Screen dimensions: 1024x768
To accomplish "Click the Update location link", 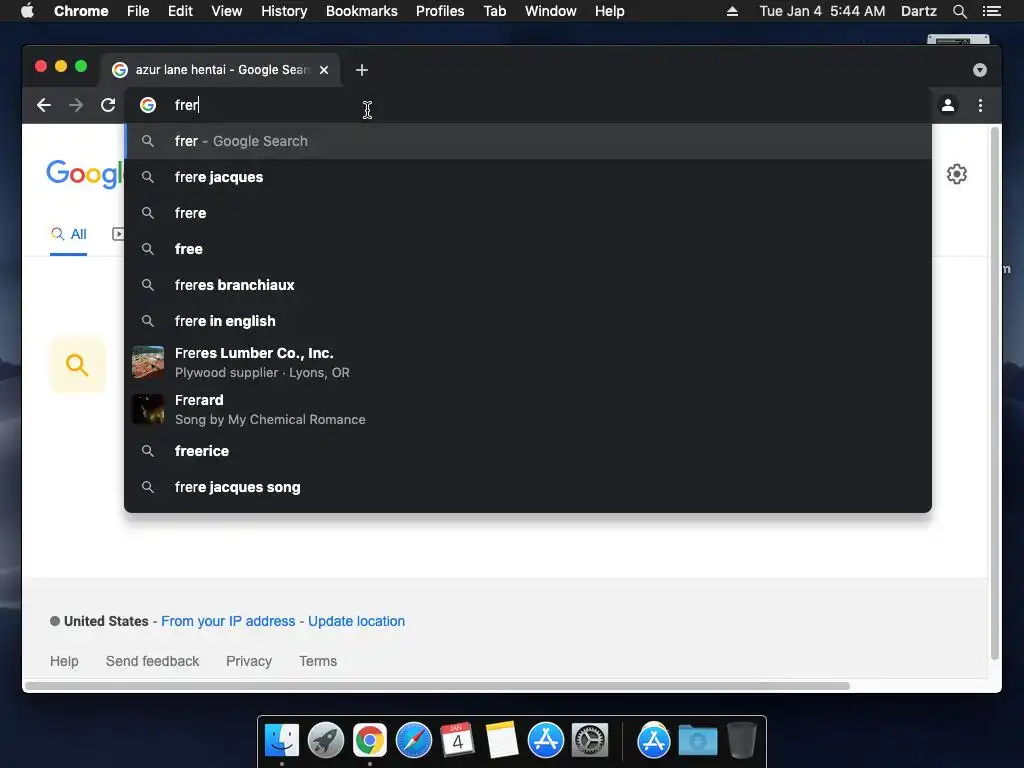I will coord(357,621).
